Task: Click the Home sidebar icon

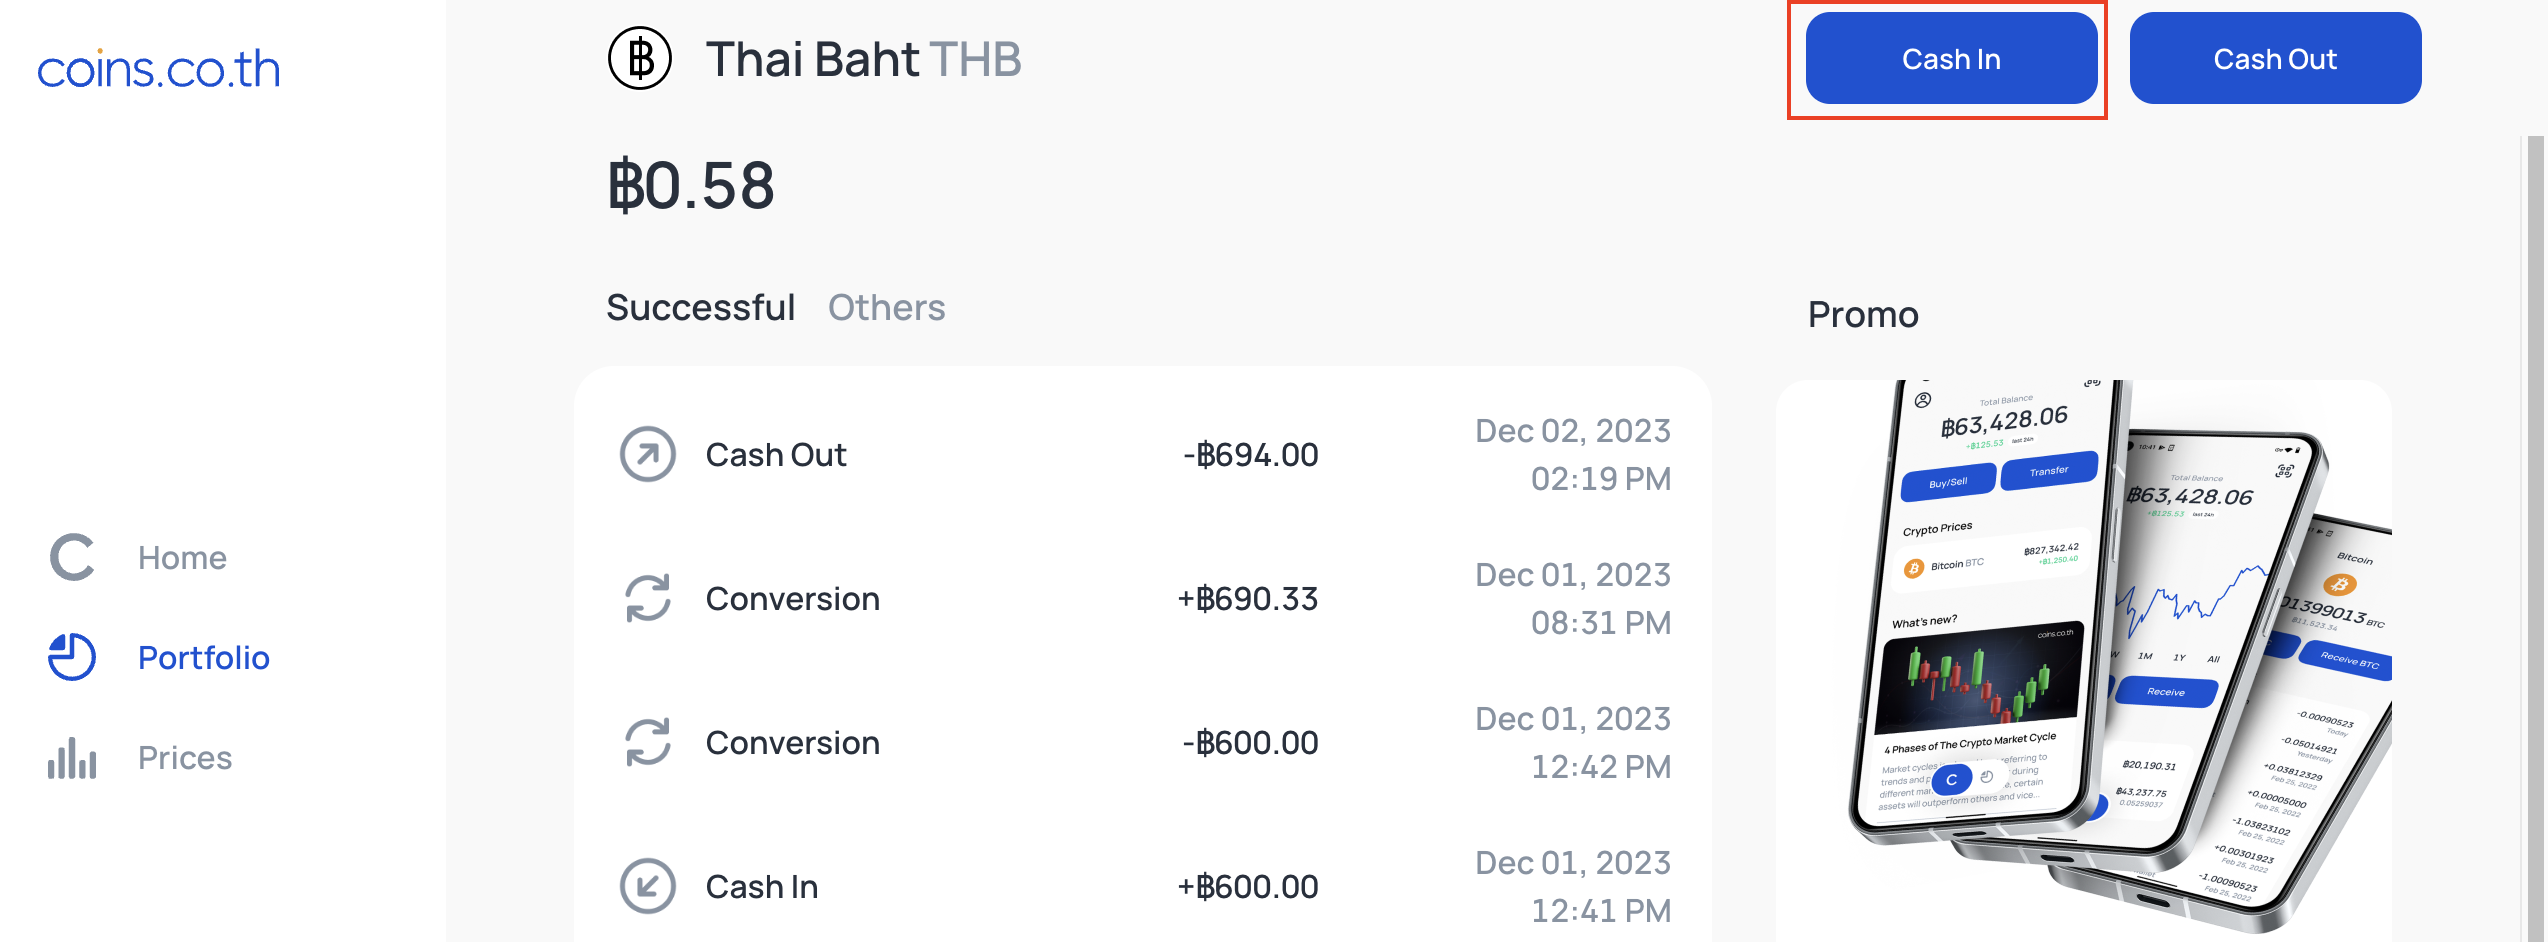Action: [x=72, y=558]
